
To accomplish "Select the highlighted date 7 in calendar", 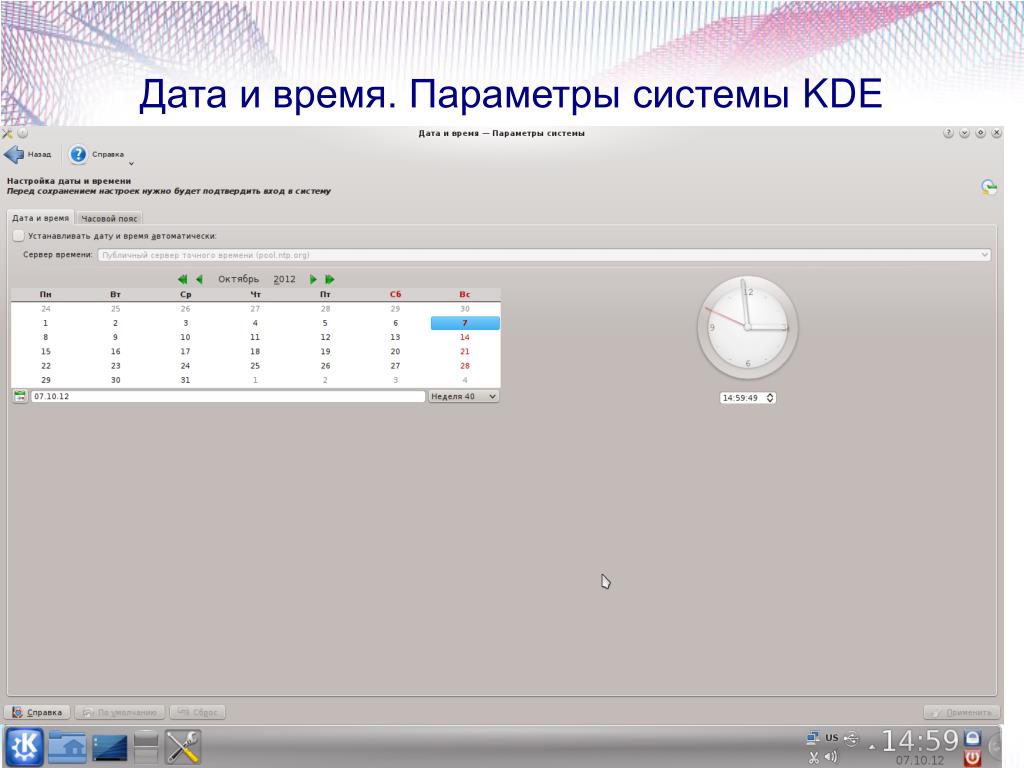I will click(x=465, y=323).
